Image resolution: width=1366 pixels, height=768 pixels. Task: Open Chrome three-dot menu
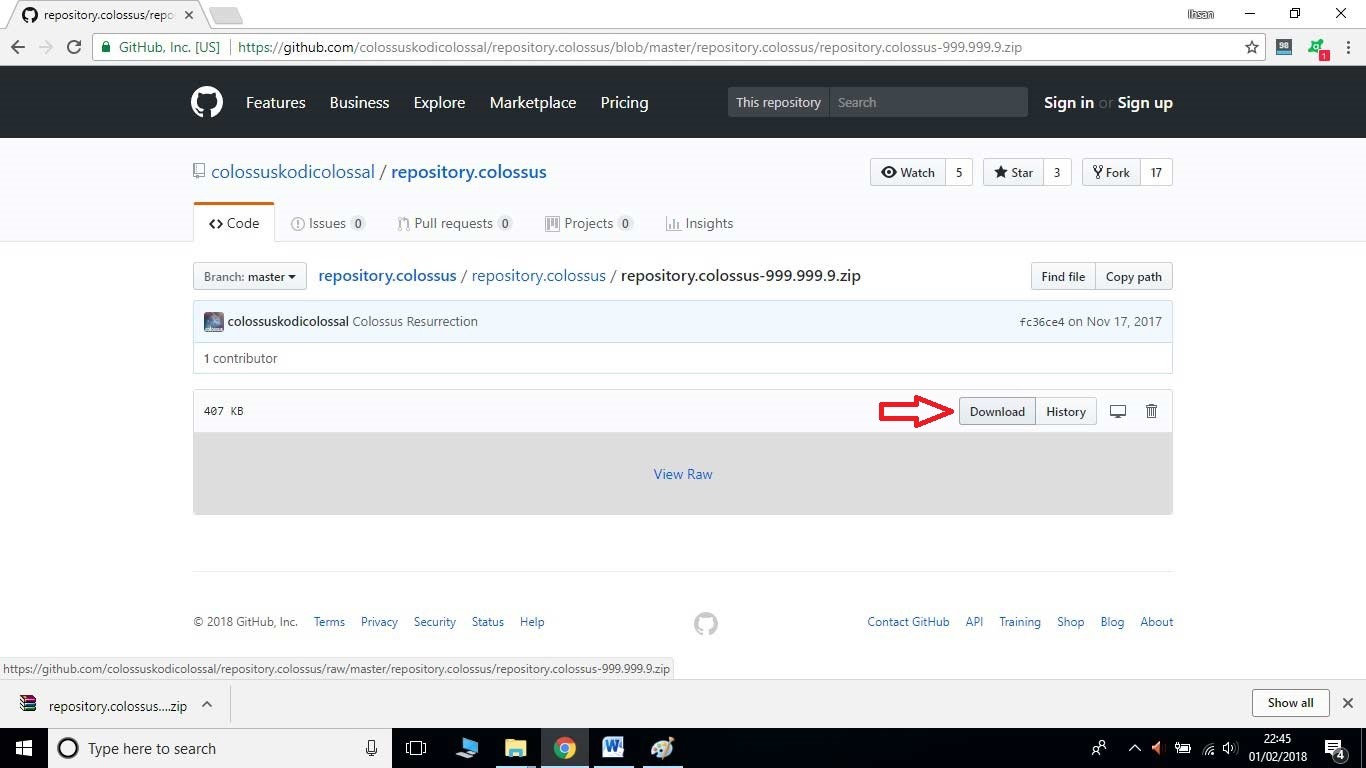tap(1348, 47)
